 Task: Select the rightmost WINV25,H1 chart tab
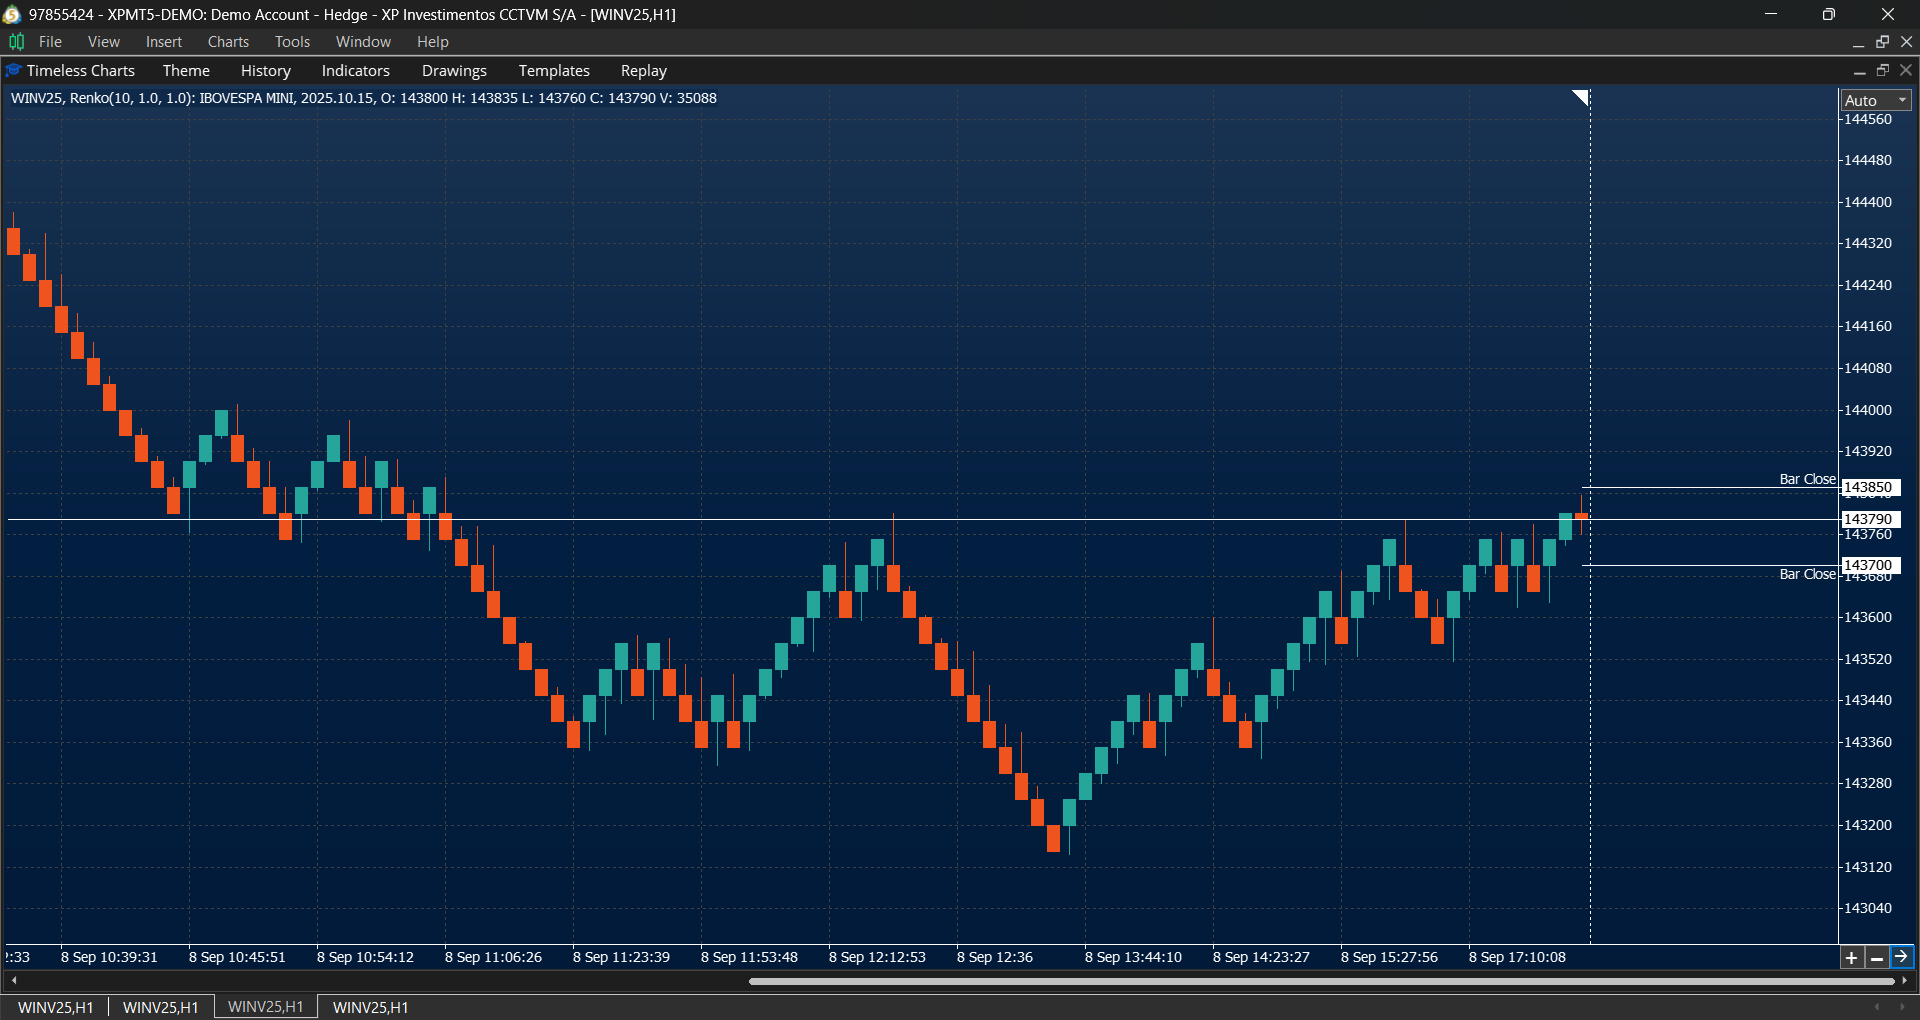368,1007
